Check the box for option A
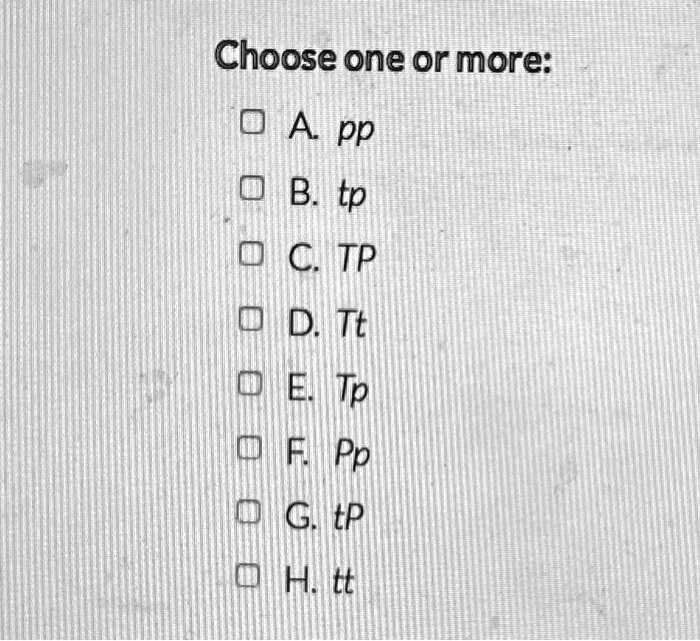The width and height of the screenshot is (700, 641). coord(252,122)
